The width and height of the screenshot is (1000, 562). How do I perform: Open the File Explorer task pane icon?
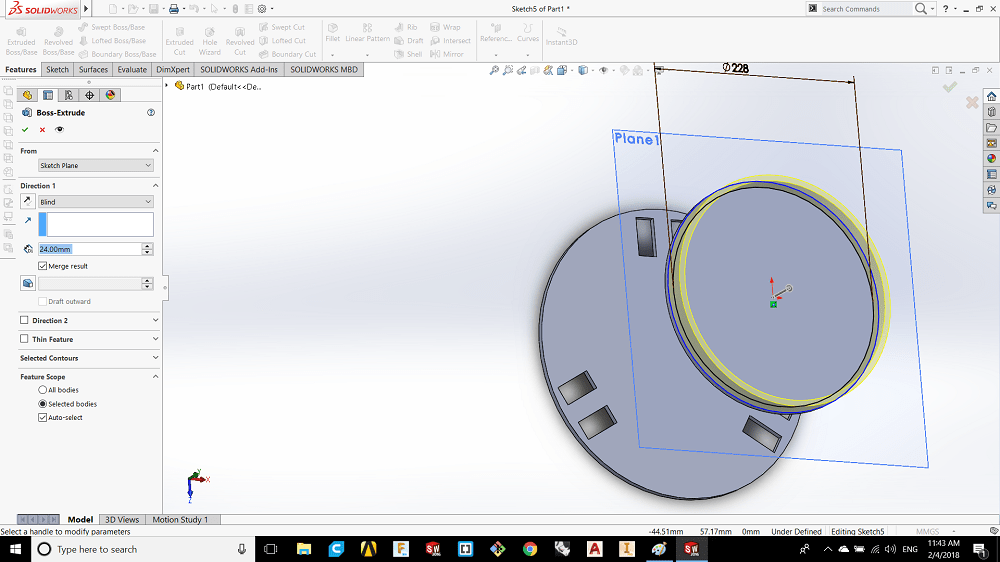pos(991,128)
